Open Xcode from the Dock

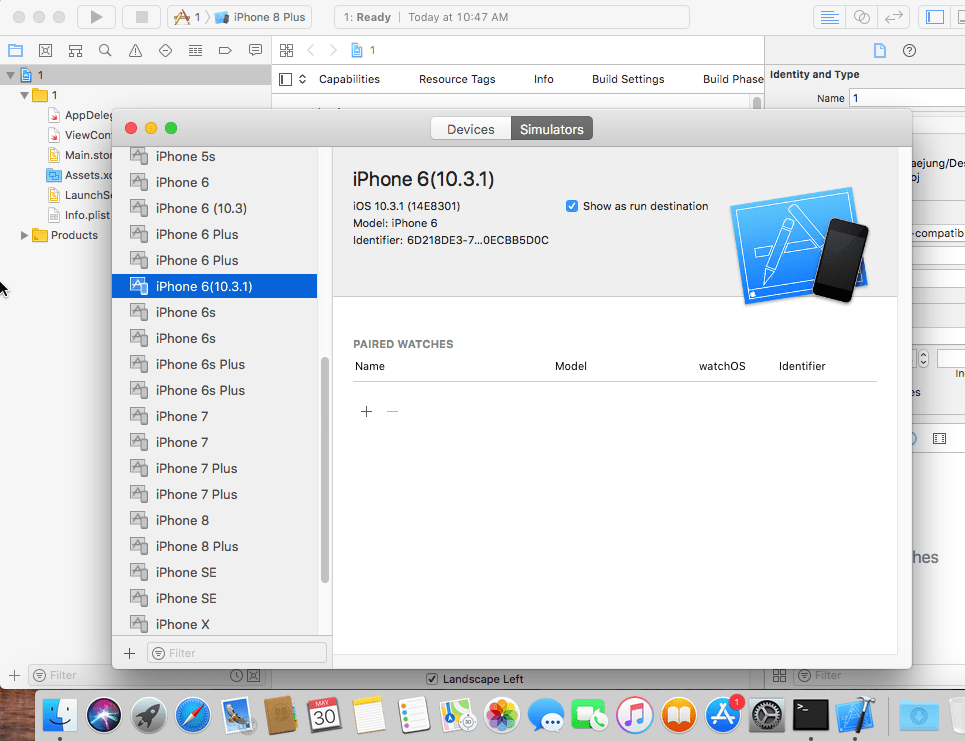[x=855, y=715]
